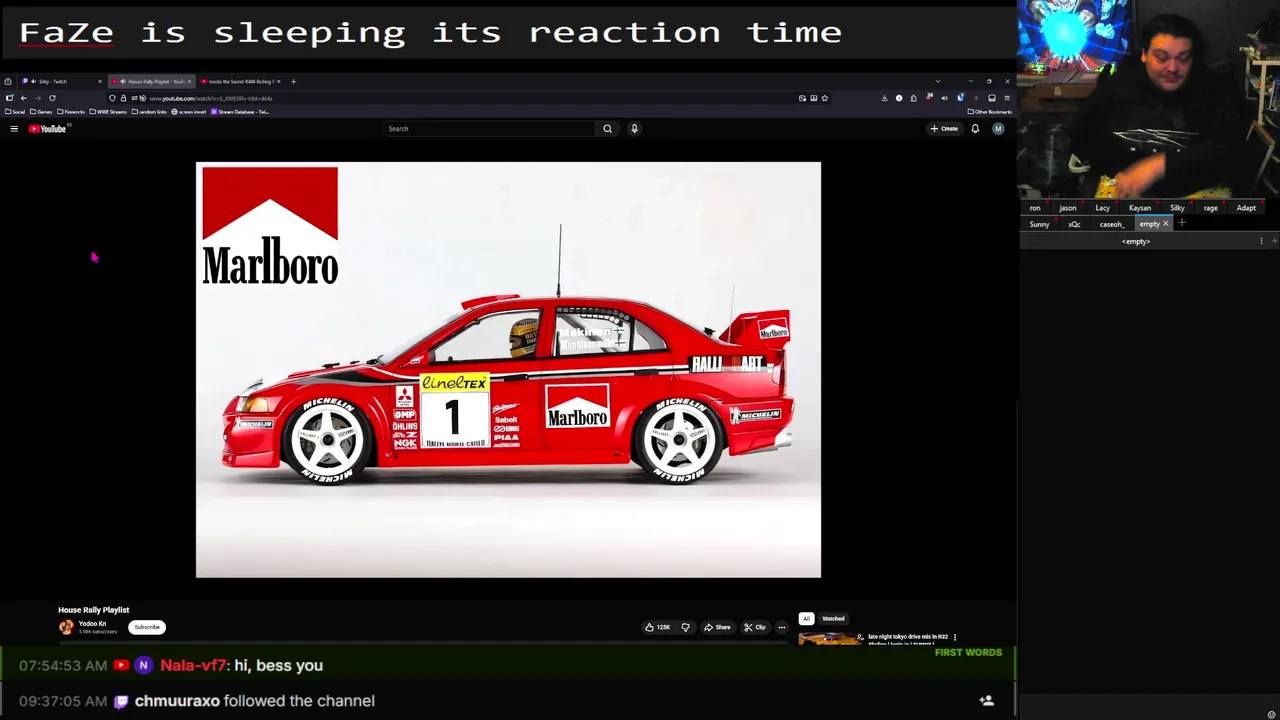Go forward in browser history
Viewport: 1280px width, 720px height.
(38, 98)
